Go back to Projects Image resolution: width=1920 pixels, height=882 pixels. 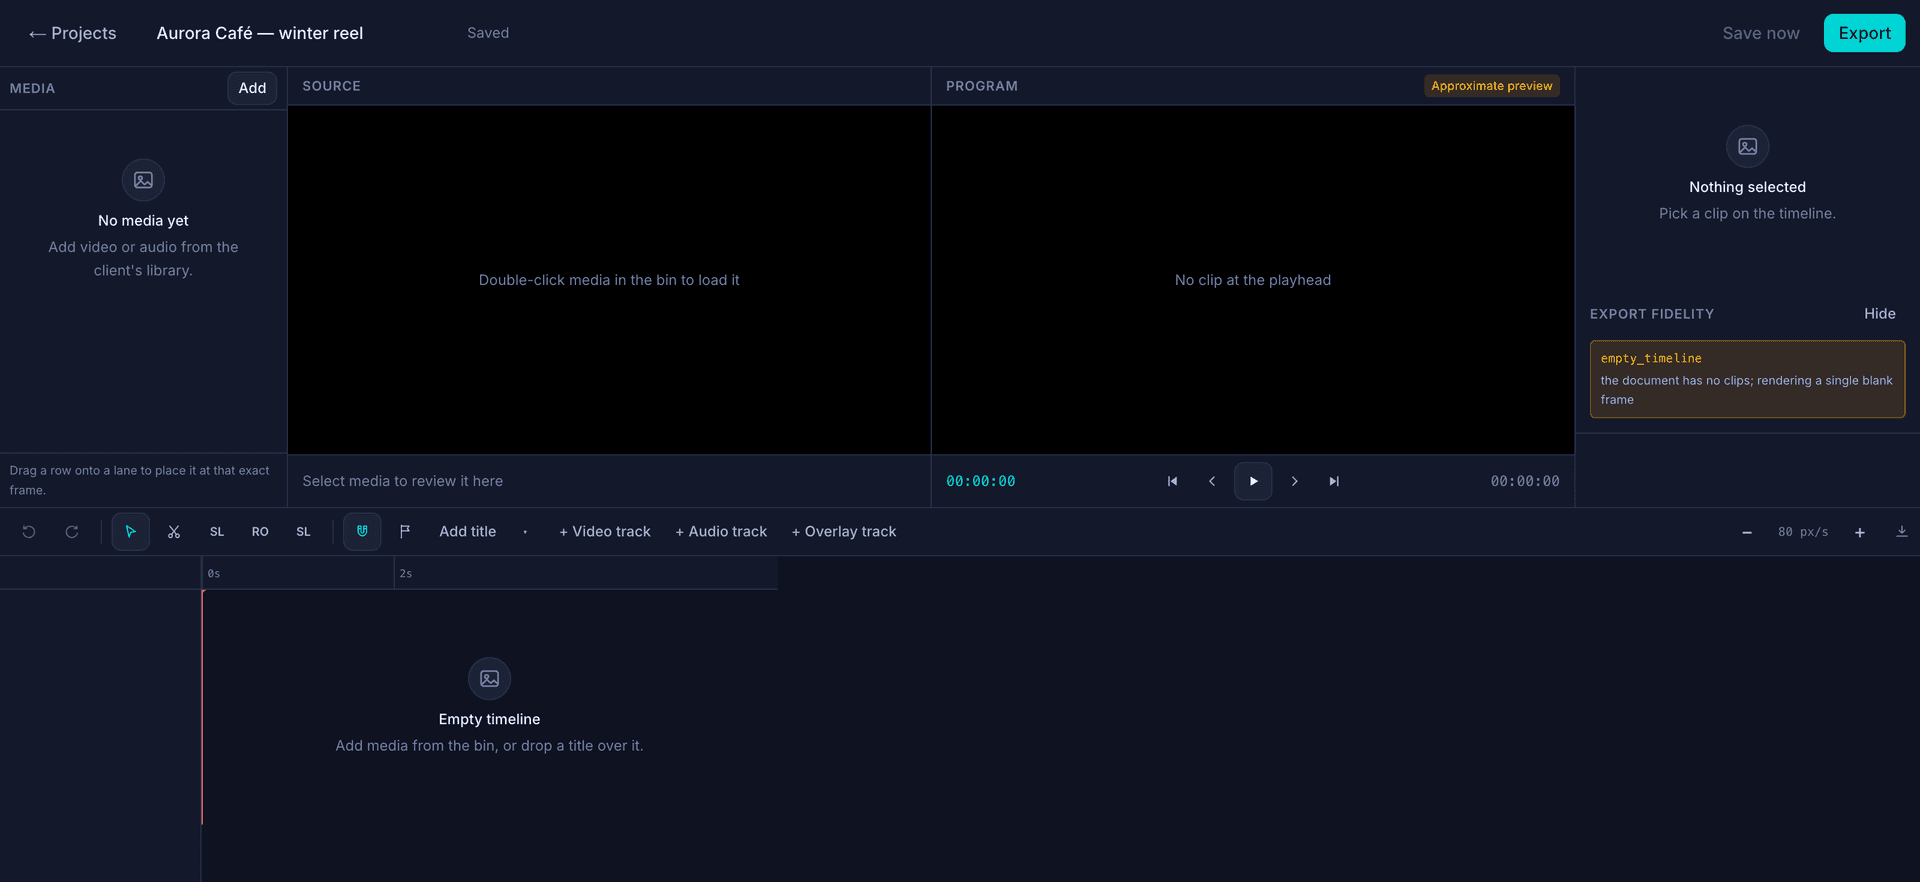73,33
